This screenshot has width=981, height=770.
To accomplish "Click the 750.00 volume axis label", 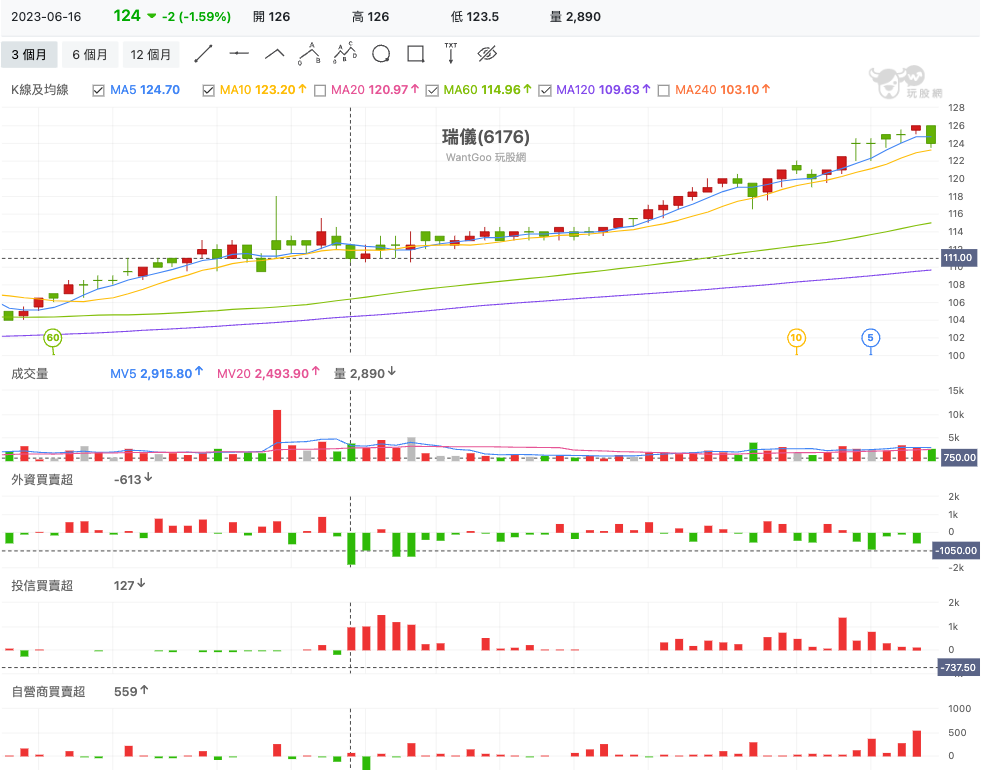I will (959, 457).
